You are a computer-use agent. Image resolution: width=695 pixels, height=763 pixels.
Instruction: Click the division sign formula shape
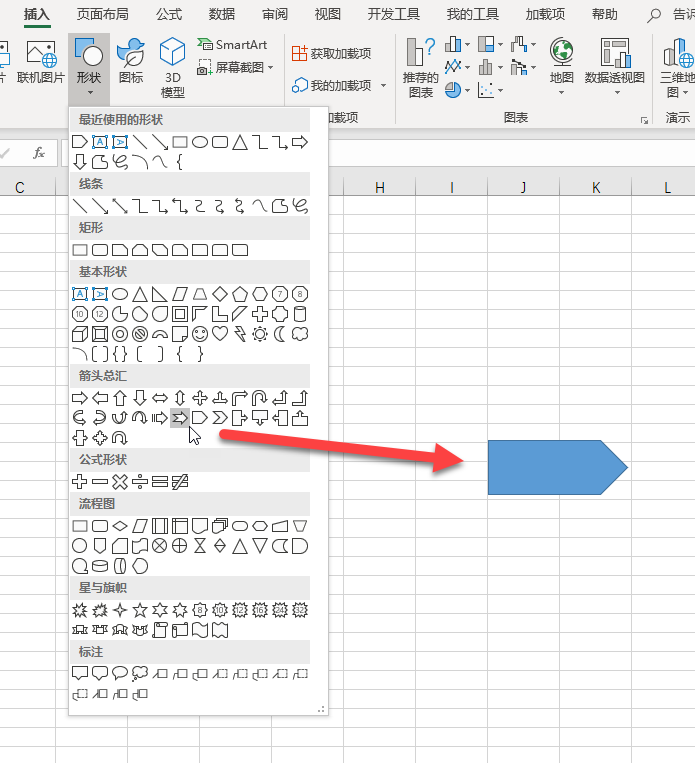140,482
